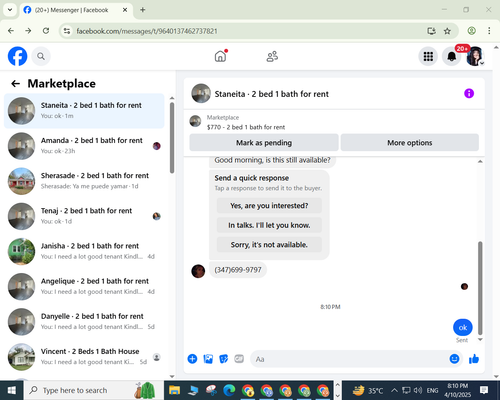Viewport: 500px width, 400px height.
Task: Open the Amanda conversation
Action: click(x=84, y=146)
